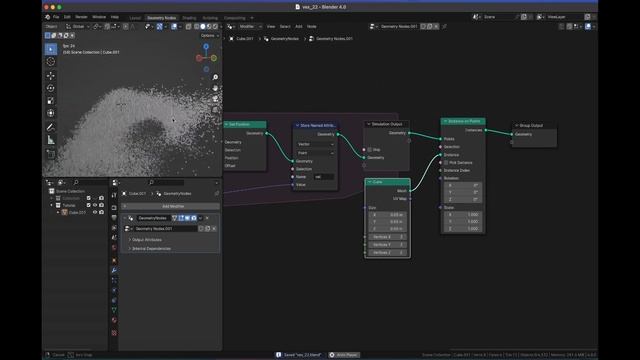The image size is (640, 360).
Task: Unlink Geometry Nodes.001 node group in modifier
Action: click(214, 229)
